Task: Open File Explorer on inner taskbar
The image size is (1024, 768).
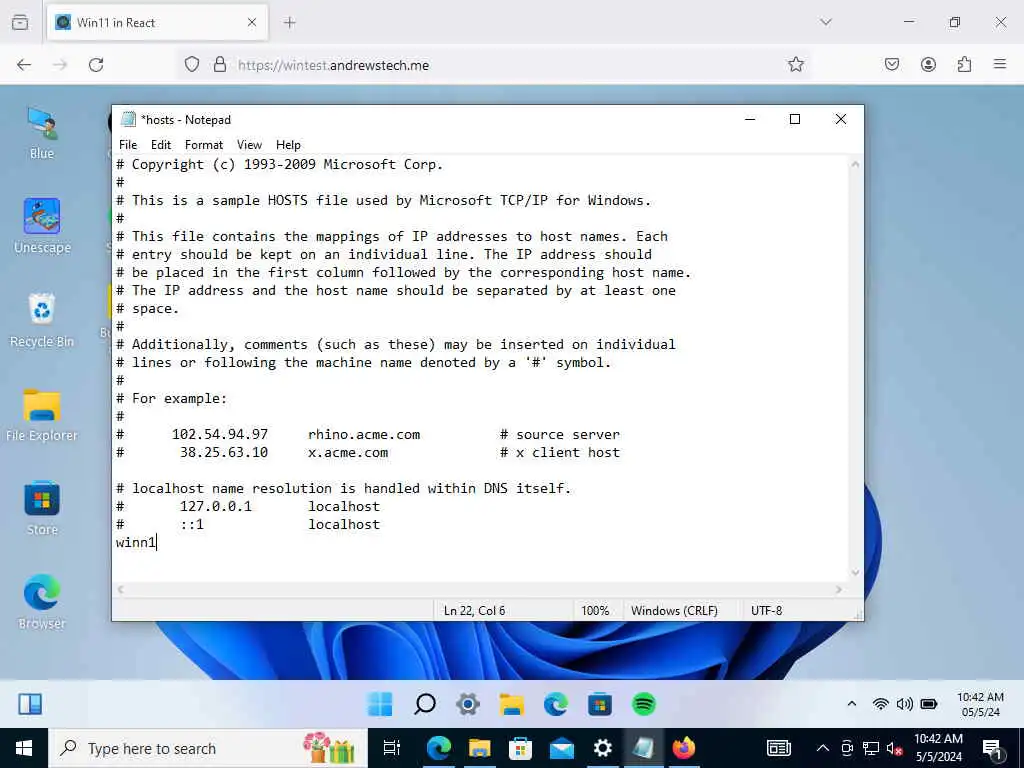Action: 512,704
